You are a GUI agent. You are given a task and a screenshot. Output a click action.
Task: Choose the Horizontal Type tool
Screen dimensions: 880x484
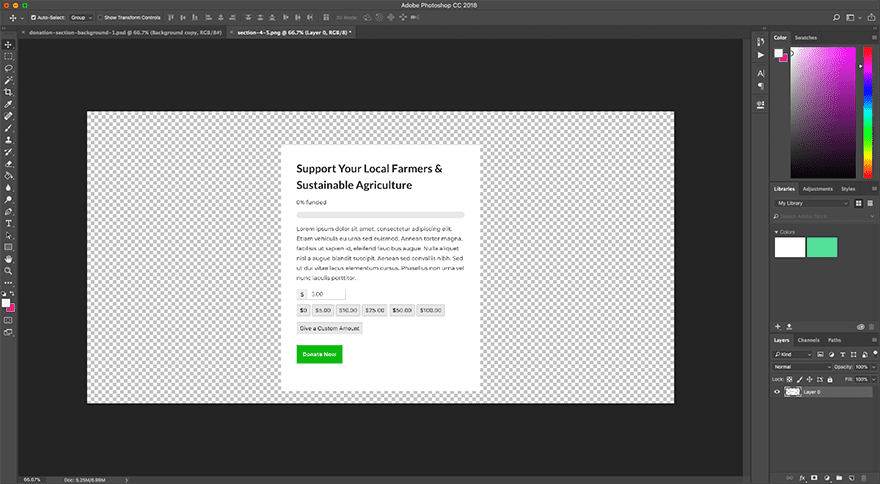pos(8,223)
